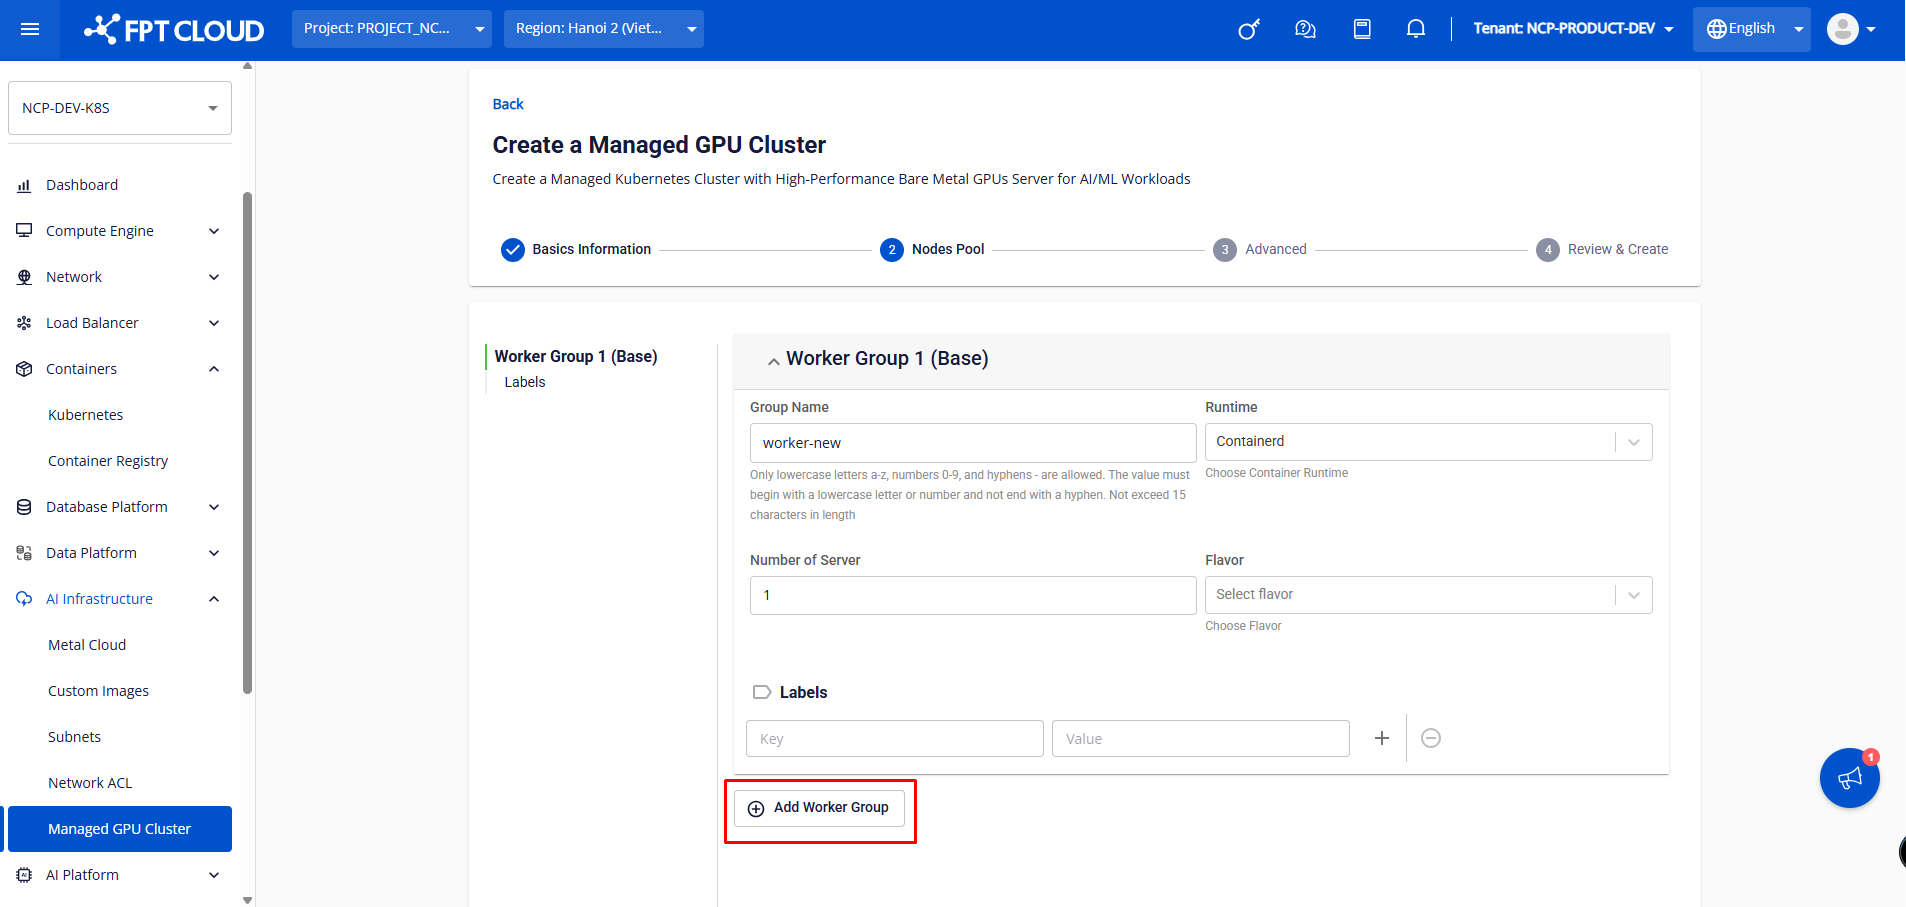Screen dimensions: 1906x907
Task: Click the notification bell icon
Action: point(1415,29)
